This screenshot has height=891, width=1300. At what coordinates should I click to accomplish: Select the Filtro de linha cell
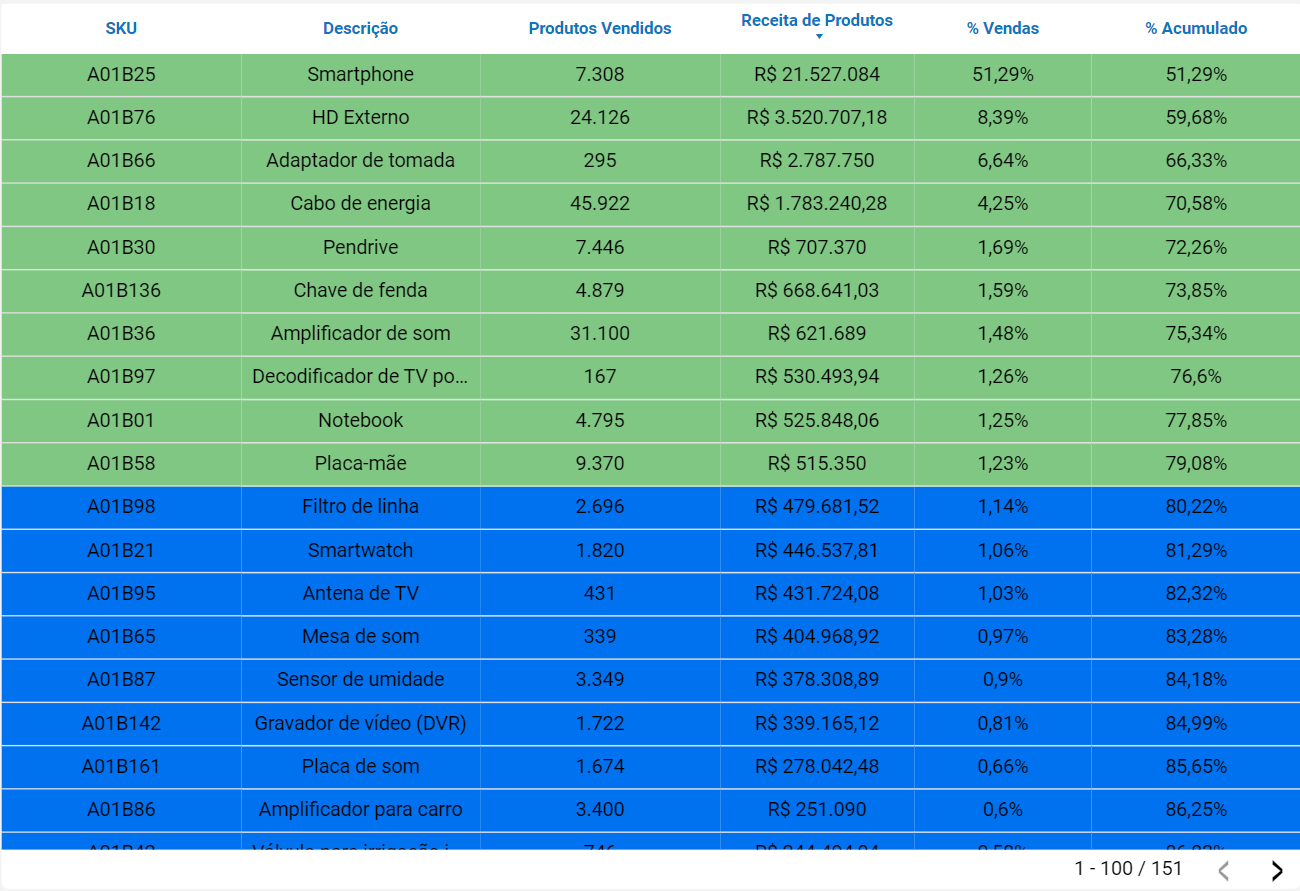tap(360, 507)
